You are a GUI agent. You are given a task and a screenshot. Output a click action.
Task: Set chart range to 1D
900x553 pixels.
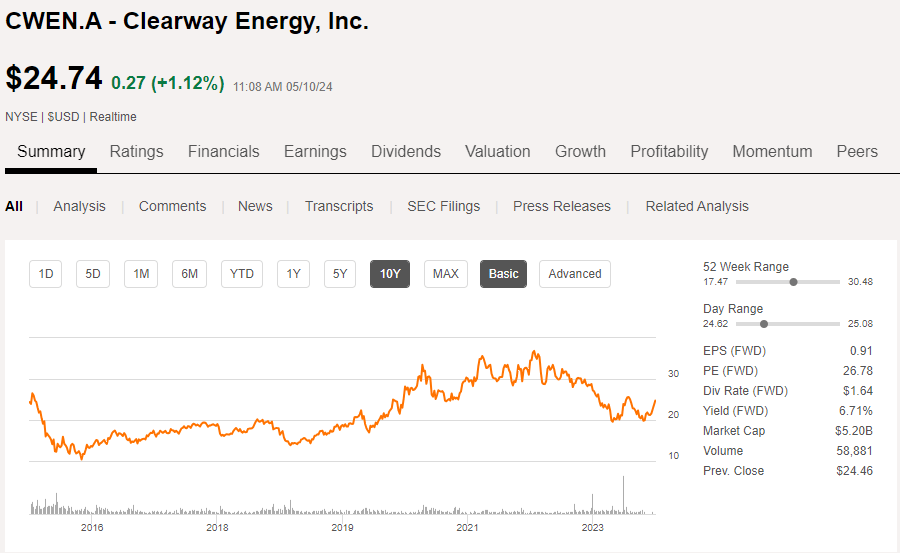pyautogui.click(x=46, y=273)
